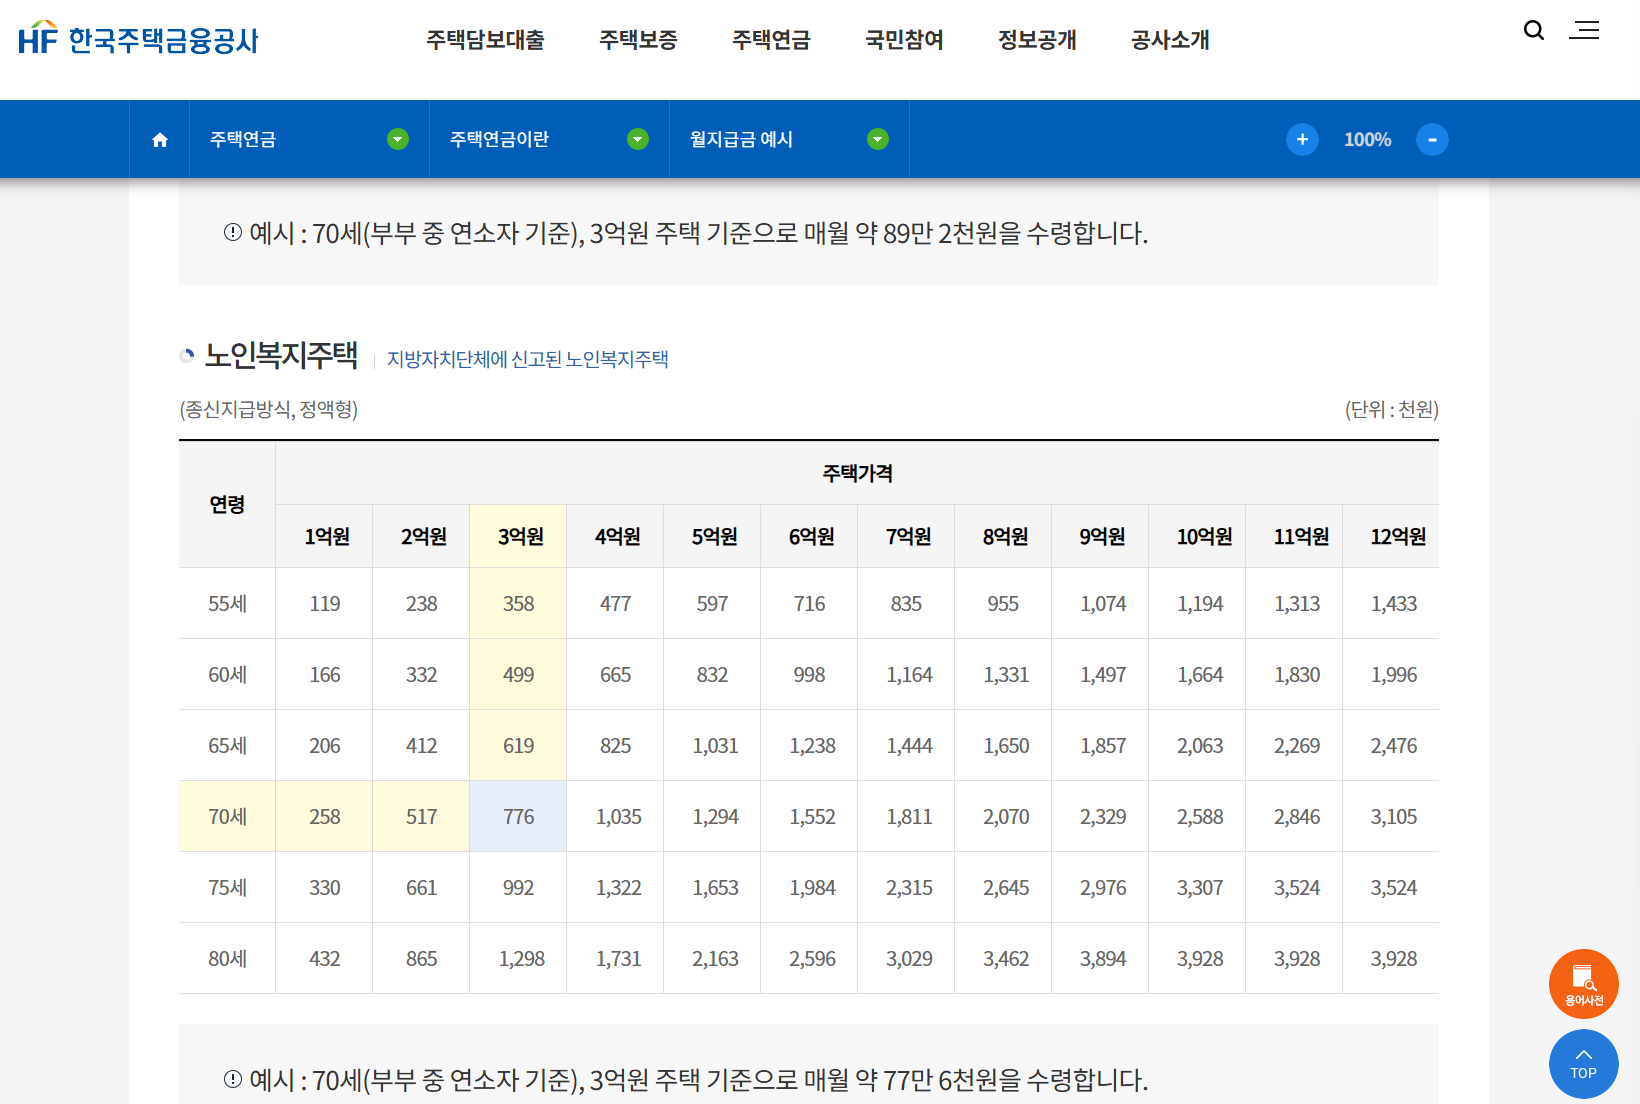Open the 주택보증 menu
Viewport: 1640px width, 1104px height.
(x=638, y=40)
